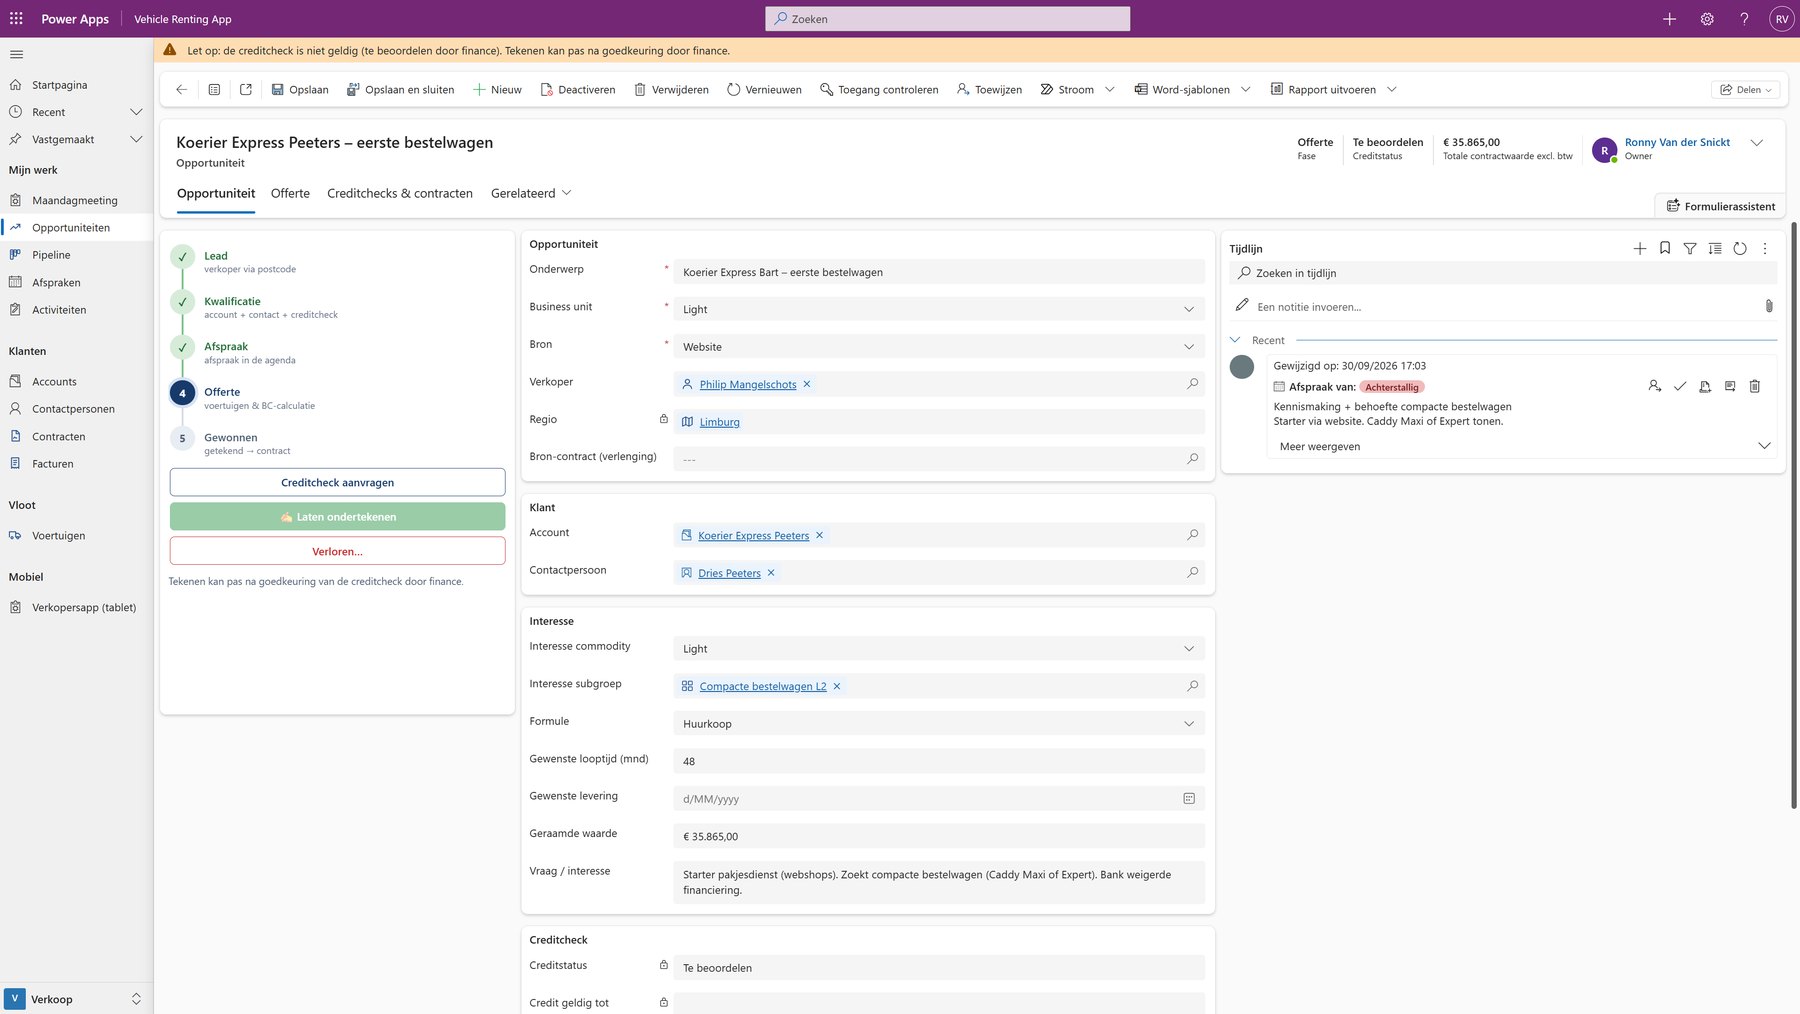Open calendar picker for Gewenste levering
This screenshot has width=1800, height=1014.
click(x=1189, y=799)
